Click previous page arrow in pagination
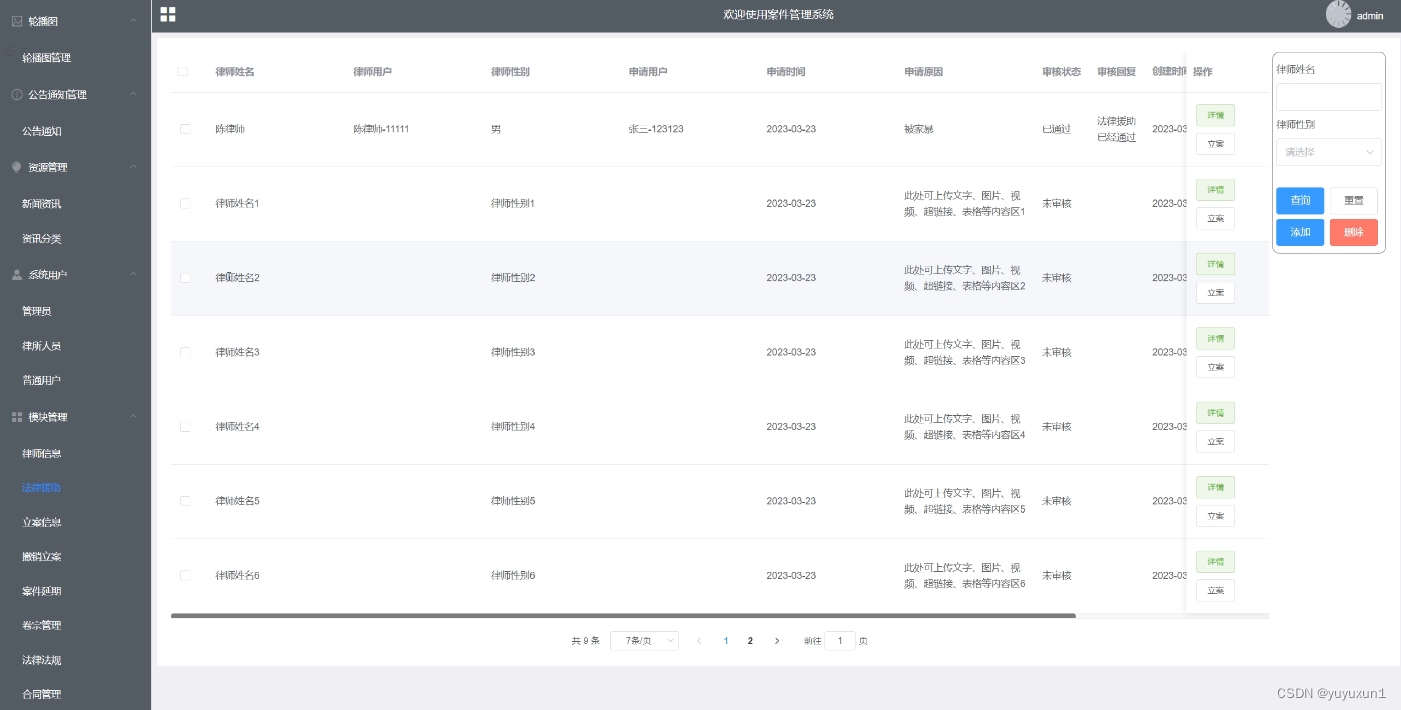1401x710 pixels. coord(699,641)
